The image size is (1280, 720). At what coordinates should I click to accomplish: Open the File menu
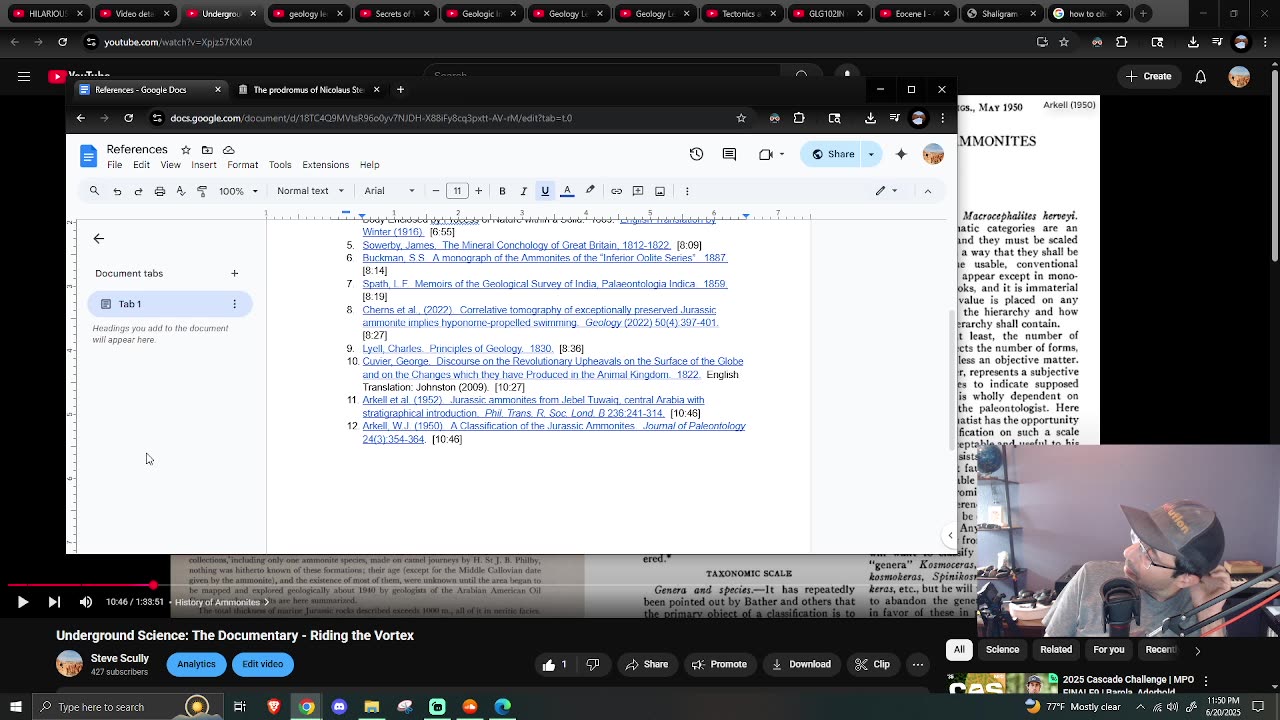(115, 165)
